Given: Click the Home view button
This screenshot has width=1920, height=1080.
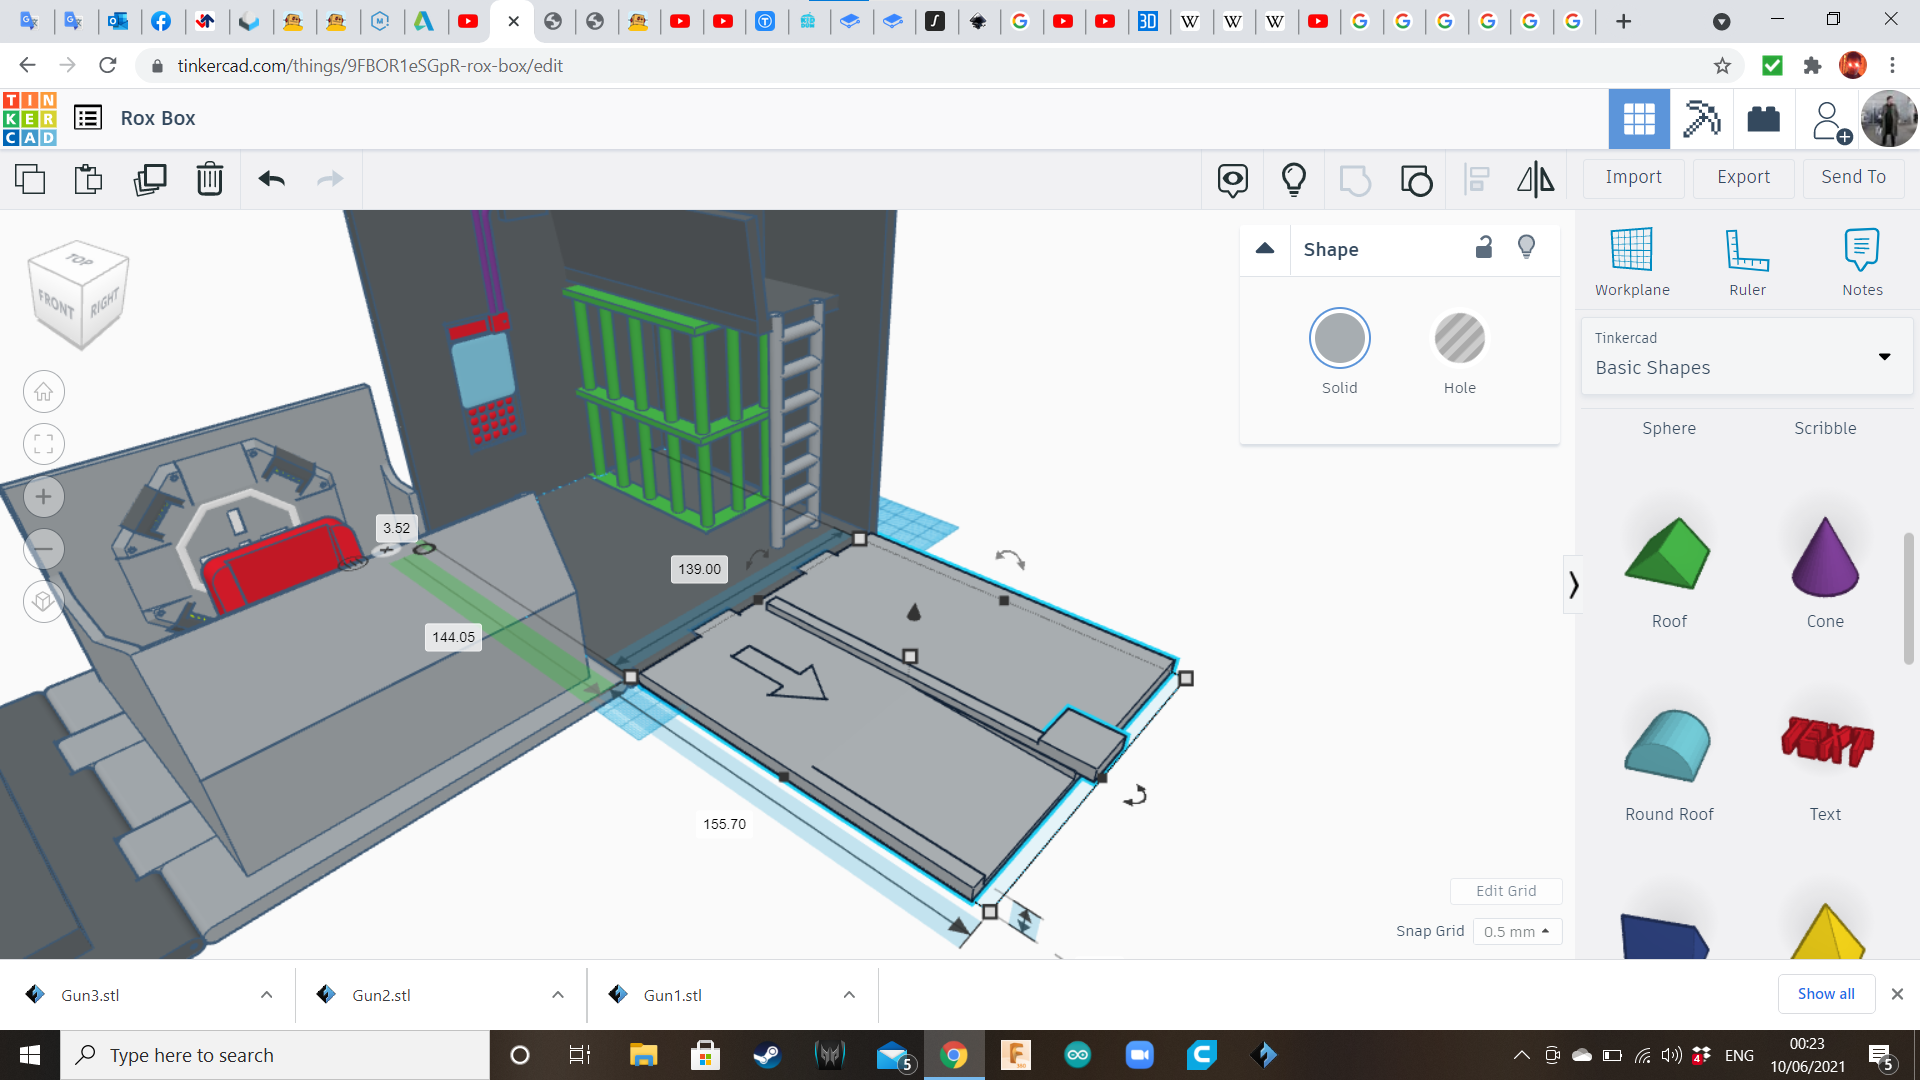Looking at the screenshot, I should pyautogui.click(x=44, y=392).
